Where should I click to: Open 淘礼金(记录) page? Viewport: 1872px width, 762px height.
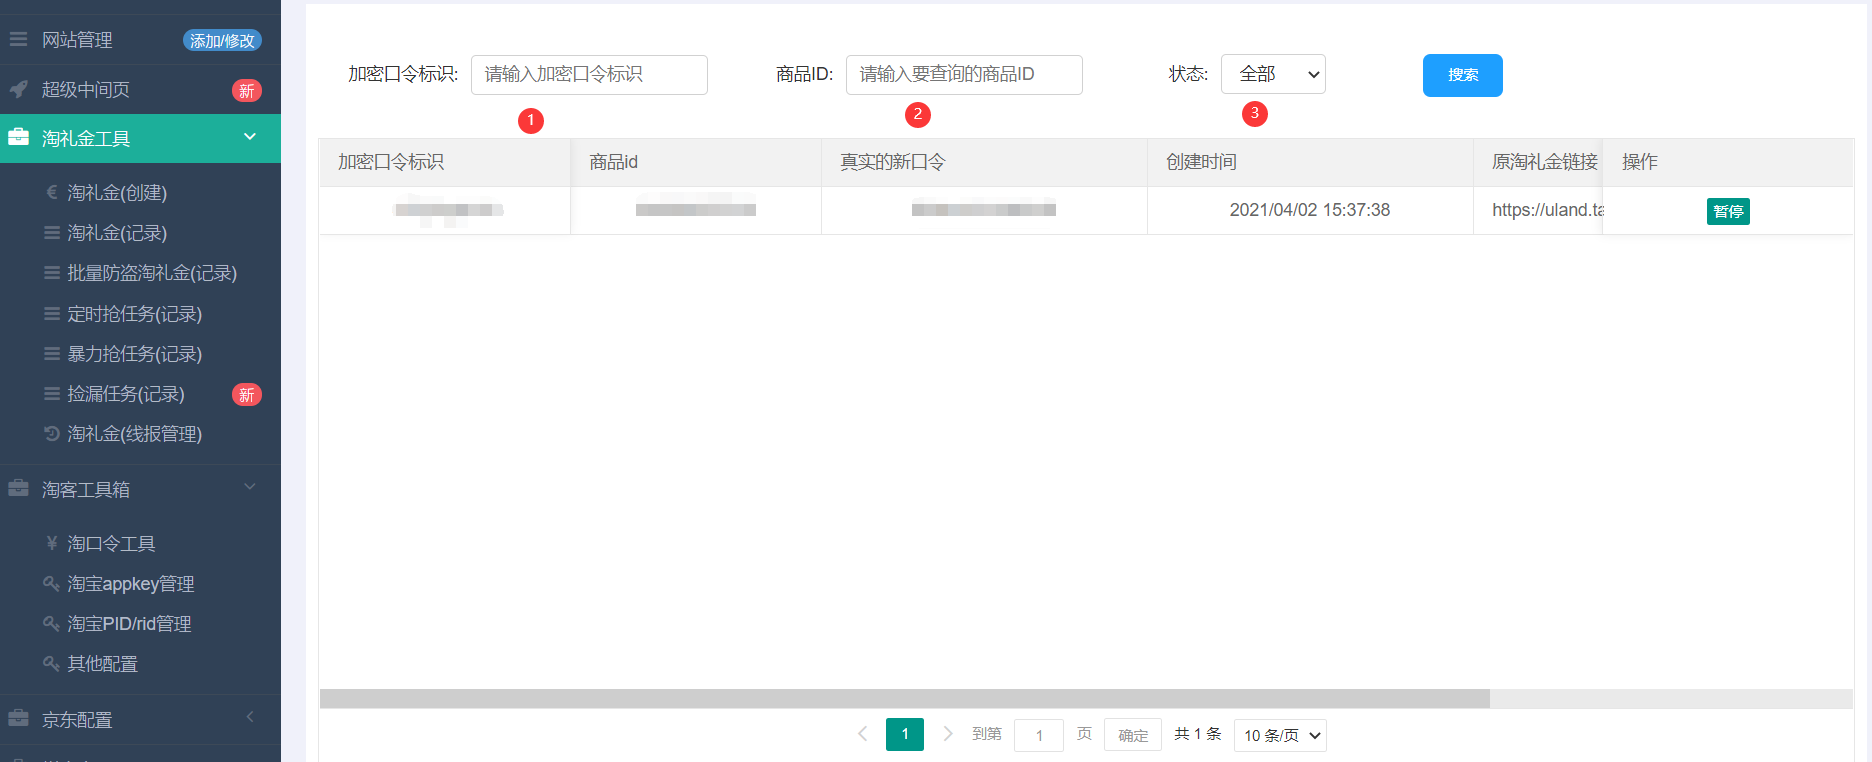click(117, 233)
